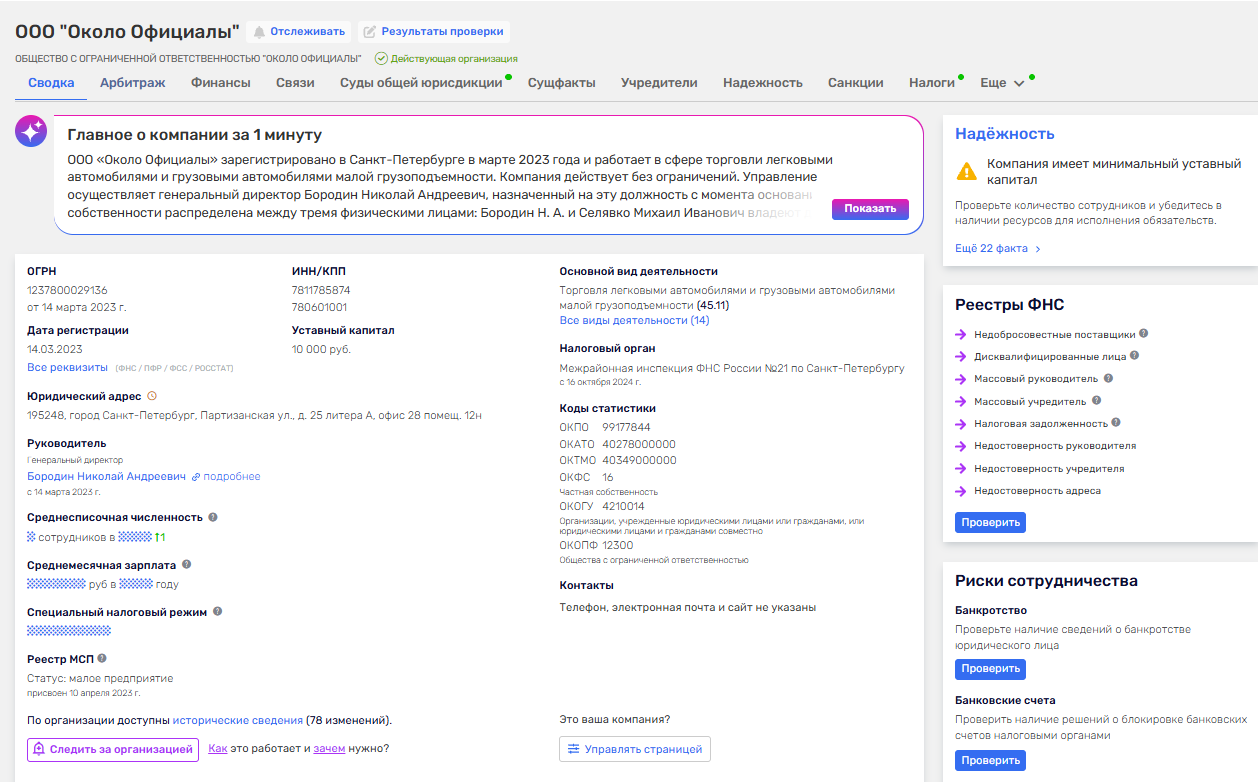The height and width of the screenshot is (782, 1258).
Task: Switch to the Арбитраж tab
Action: coord(133,83)
